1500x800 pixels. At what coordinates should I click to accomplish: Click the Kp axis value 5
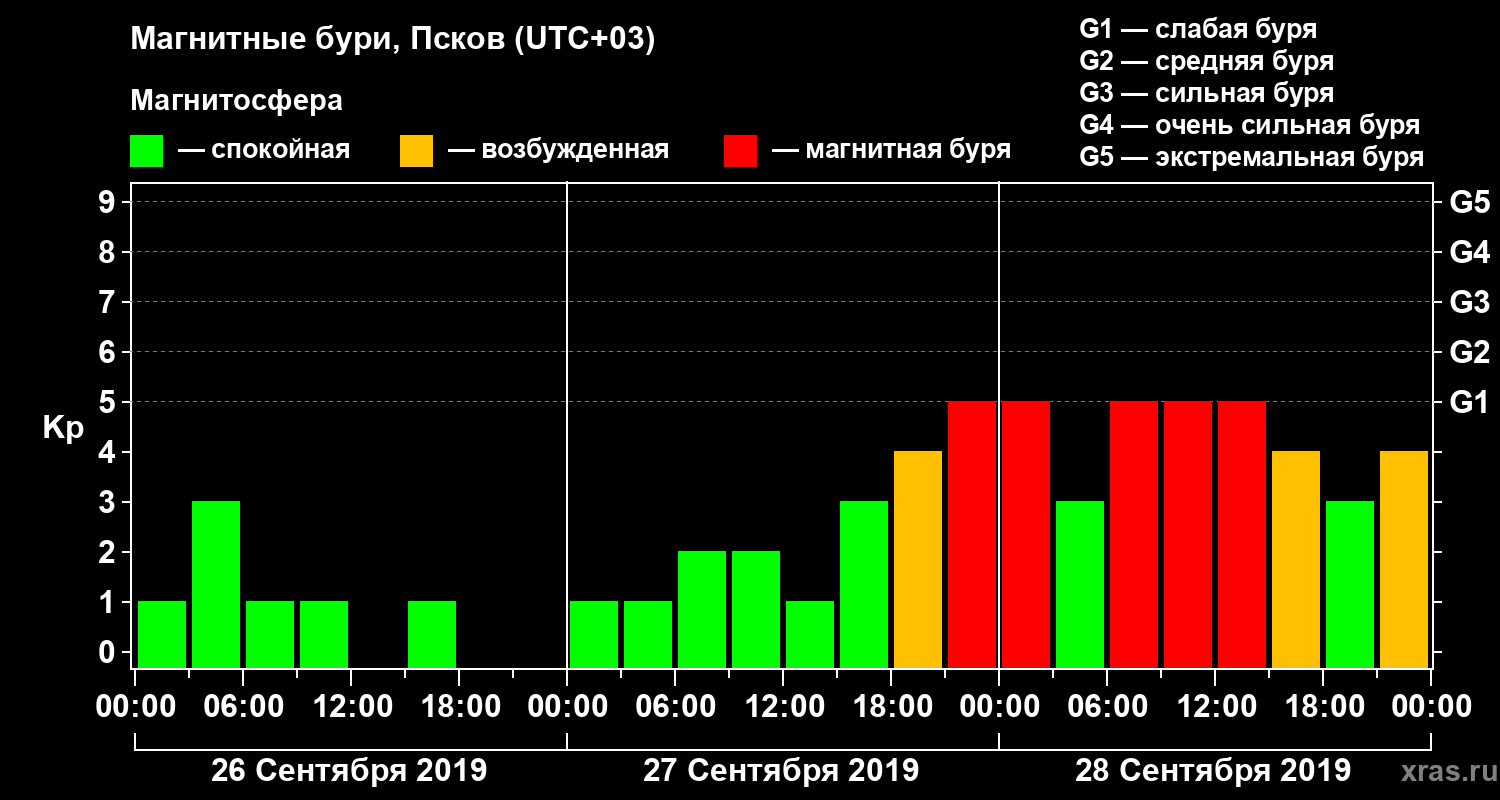109,403
